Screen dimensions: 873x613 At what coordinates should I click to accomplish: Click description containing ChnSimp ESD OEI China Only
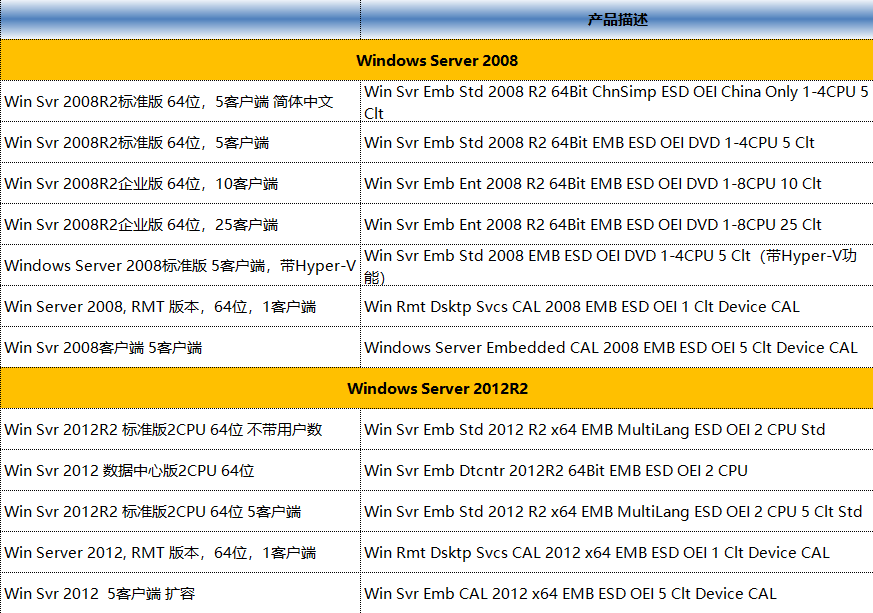pyautogui.click(x=617, y=101)
